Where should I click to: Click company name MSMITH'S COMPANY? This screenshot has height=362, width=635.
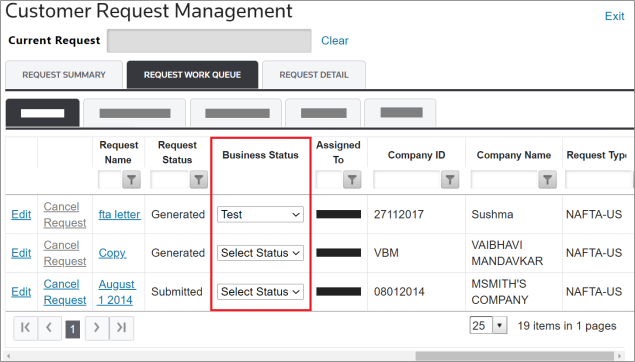[500, 292]
